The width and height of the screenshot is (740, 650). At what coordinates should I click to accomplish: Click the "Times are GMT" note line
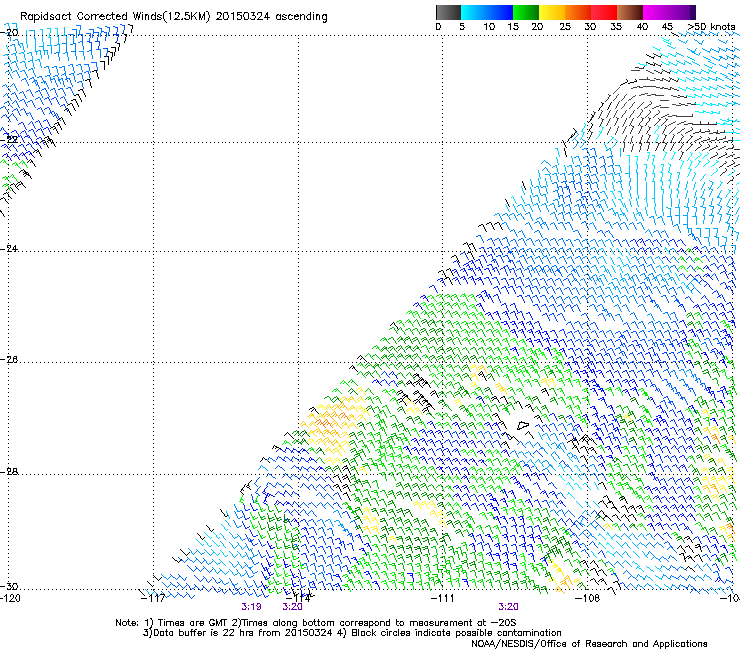[x=315, y=623]
